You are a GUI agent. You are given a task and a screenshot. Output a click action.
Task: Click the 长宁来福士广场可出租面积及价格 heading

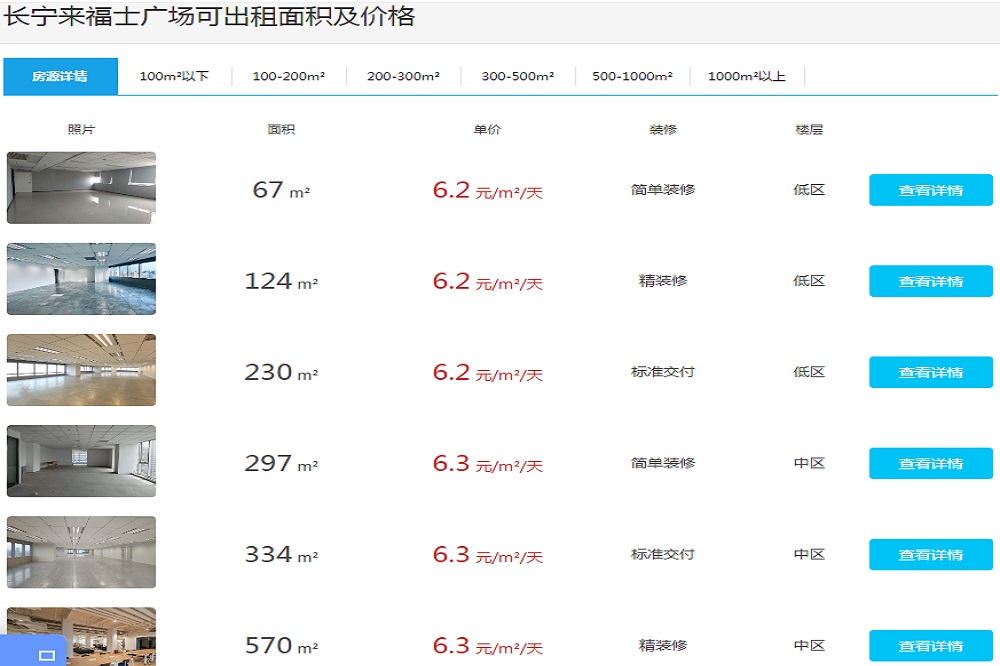pyautogui.click(x=210, y=16)
